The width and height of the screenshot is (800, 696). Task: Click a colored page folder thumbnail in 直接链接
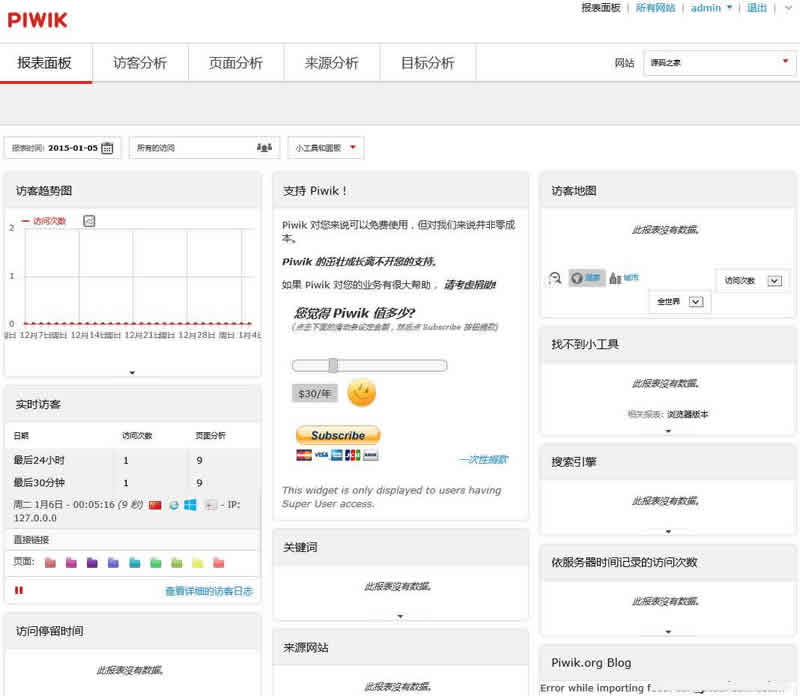tap(51, 562)
